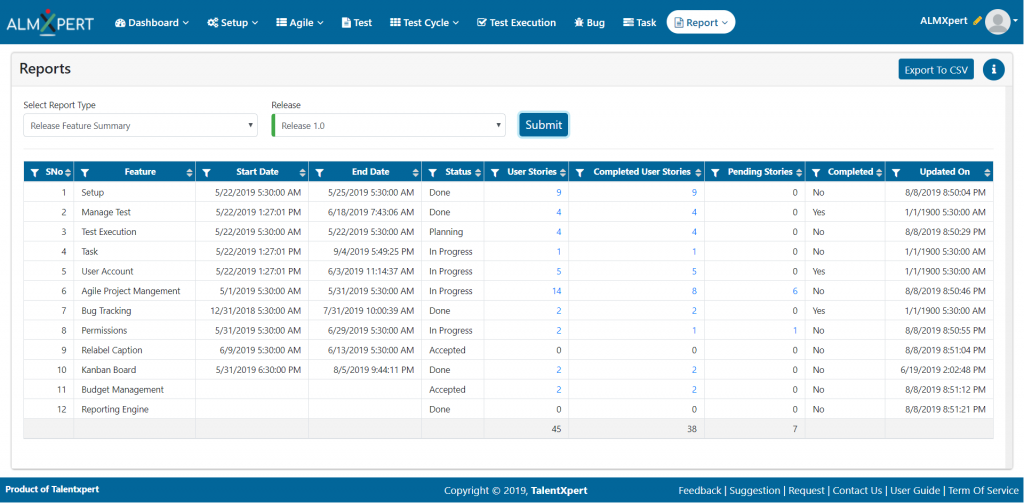Expand the Agile menu
The height and width of the screenshot is (503, 1024).
point(300,22)
